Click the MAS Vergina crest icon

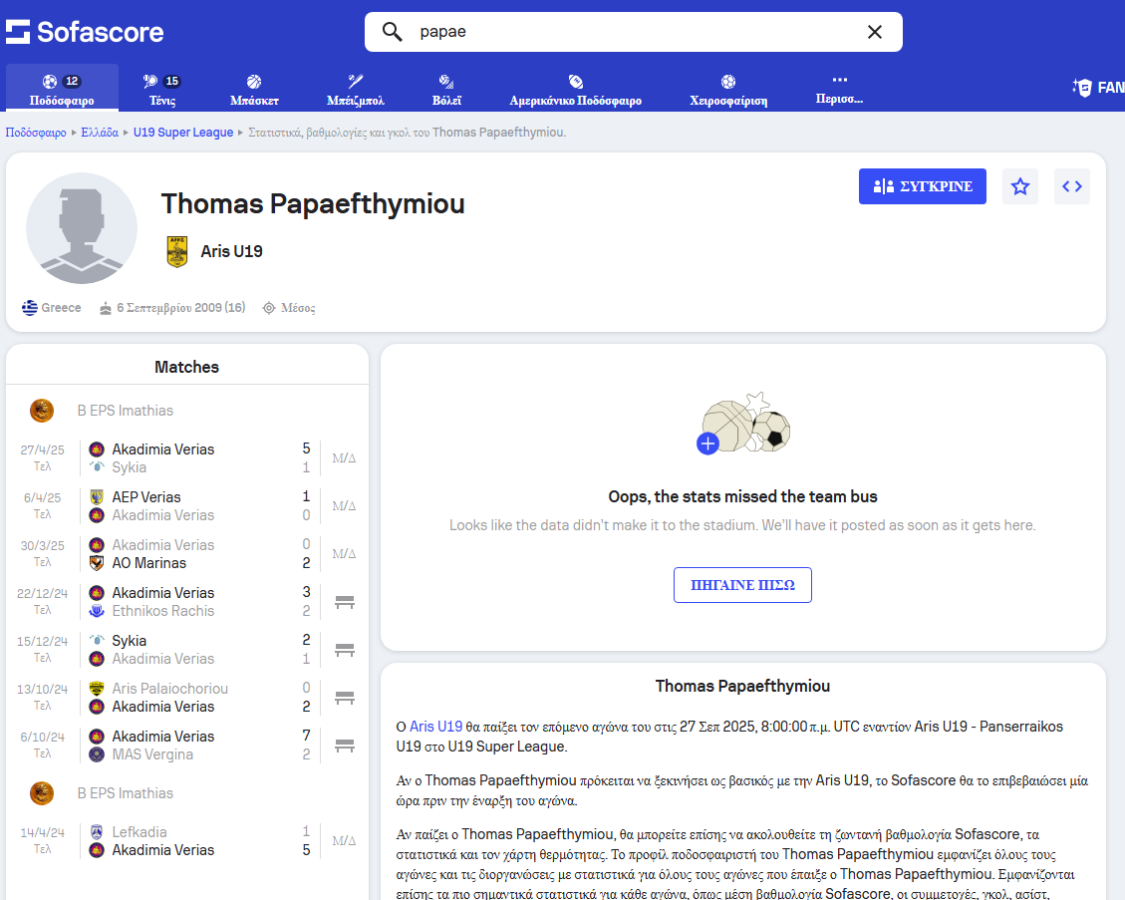point(97,754)
